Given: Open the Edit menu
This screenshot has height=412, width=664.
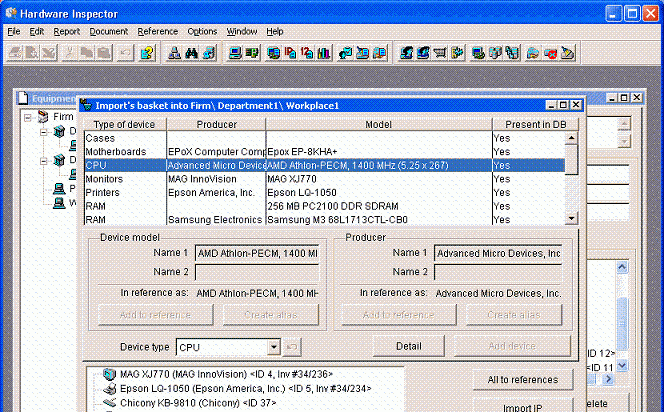Looking at the screenshot, I should (x=36, y=31).
